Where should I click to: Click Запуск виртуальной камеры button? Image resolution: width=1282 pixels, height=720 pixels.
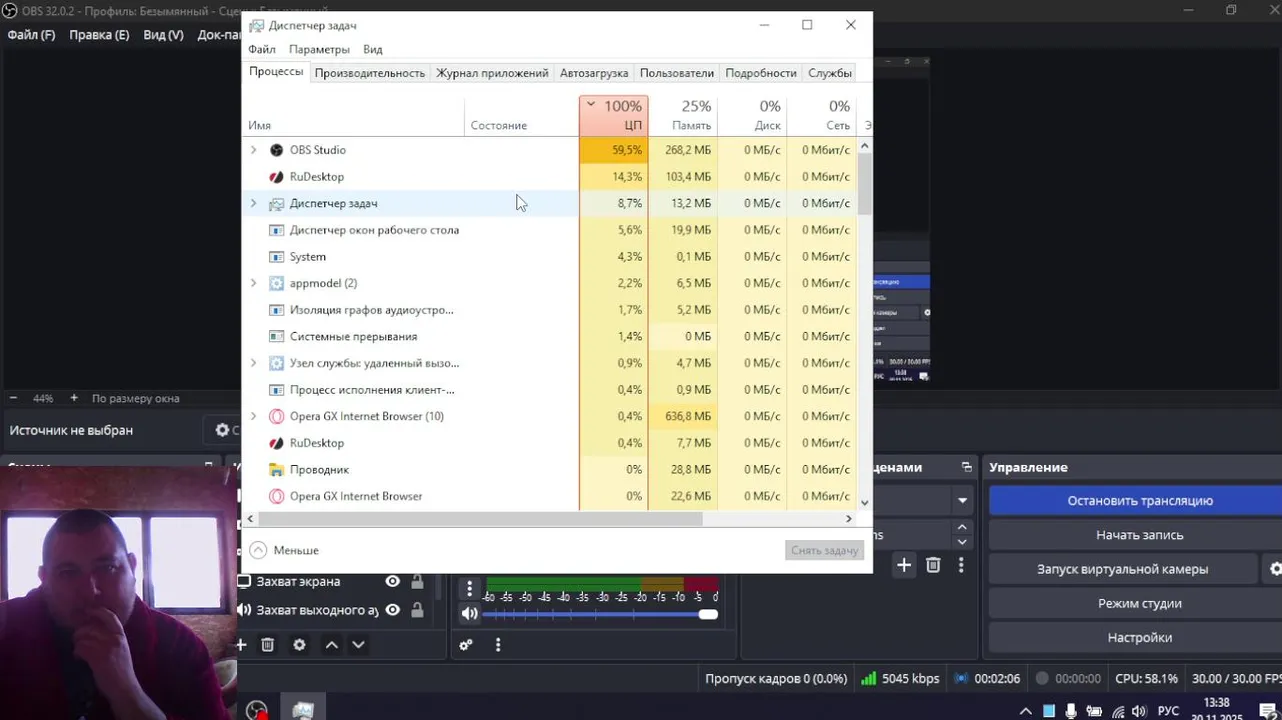1122,569
